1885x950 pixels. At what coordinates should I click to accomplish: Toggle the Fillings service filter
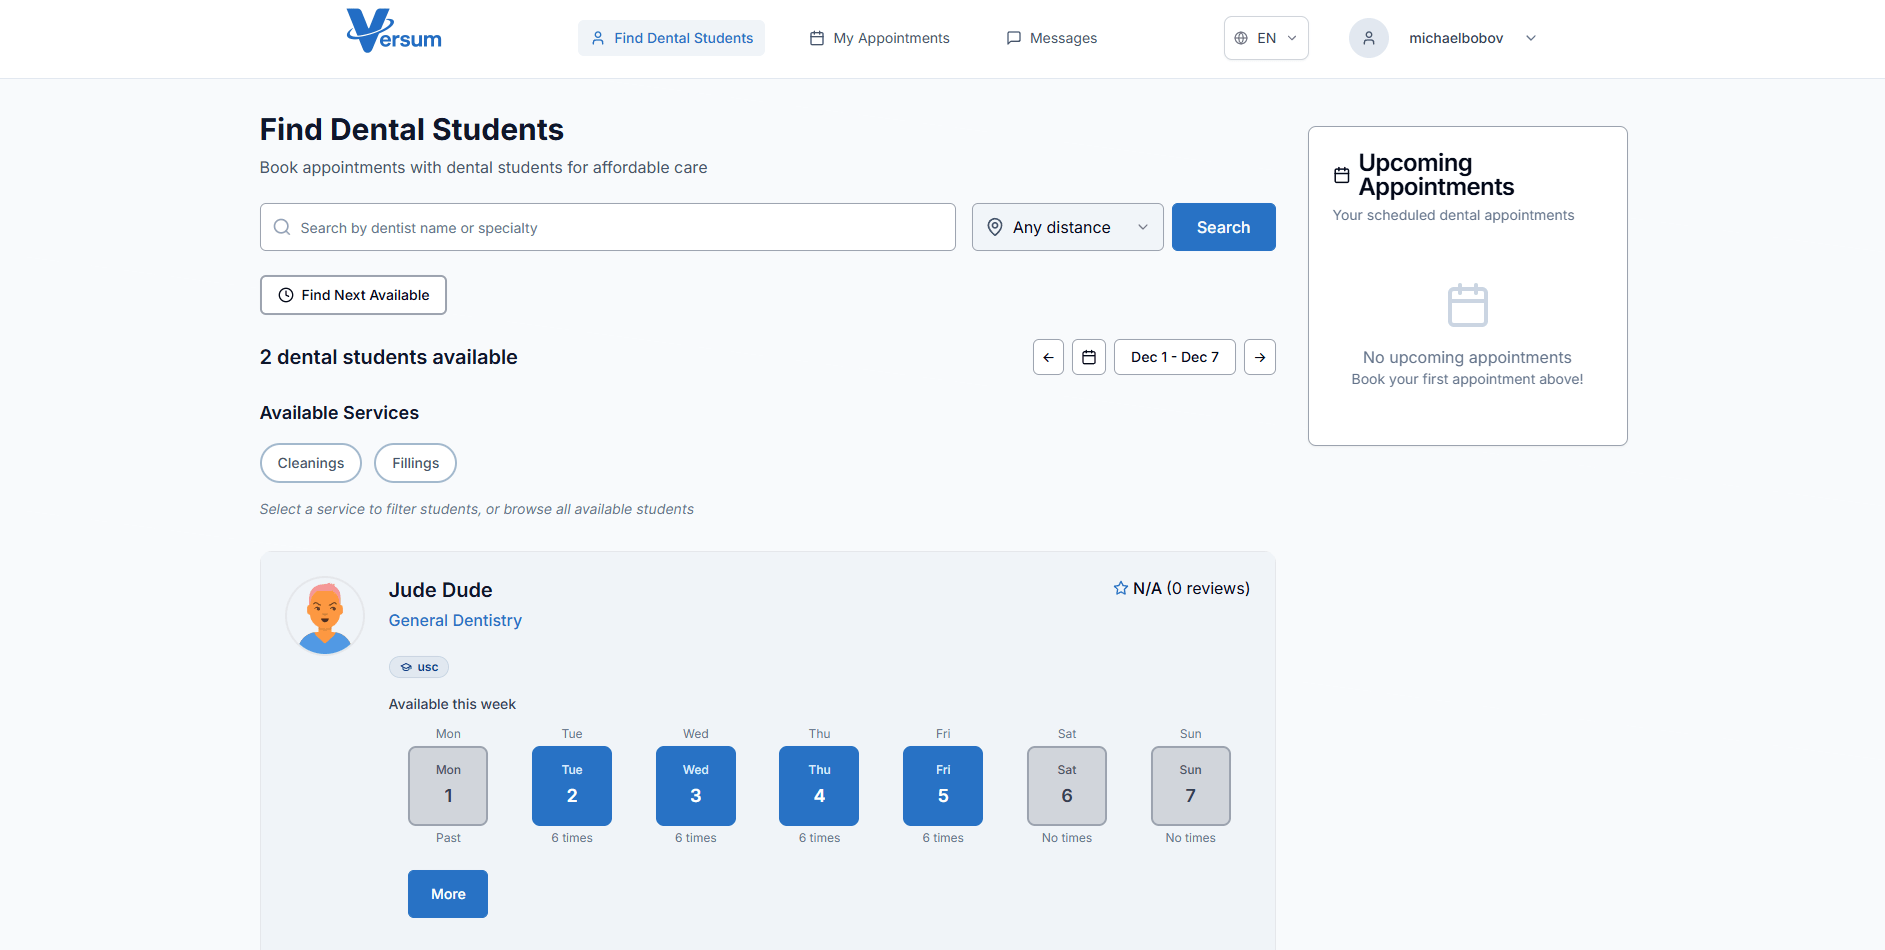point(415,463)
